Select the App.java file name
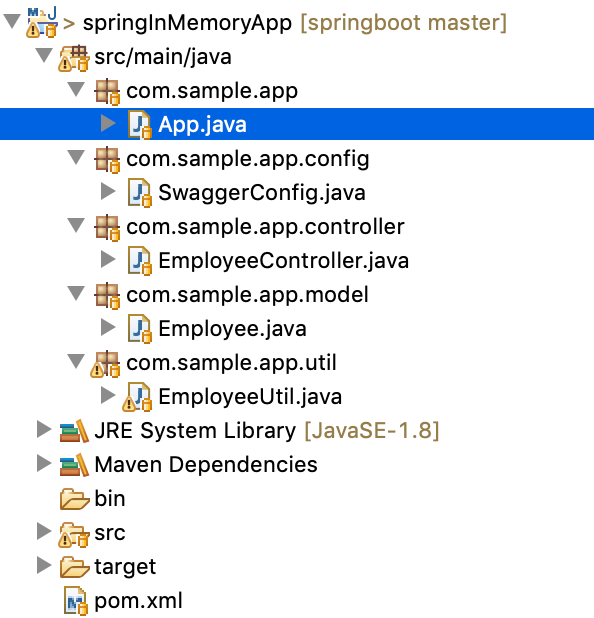Image resolution: width=594 pixels, height=618 pixels. pyautogui.click(x=203, y=125)
